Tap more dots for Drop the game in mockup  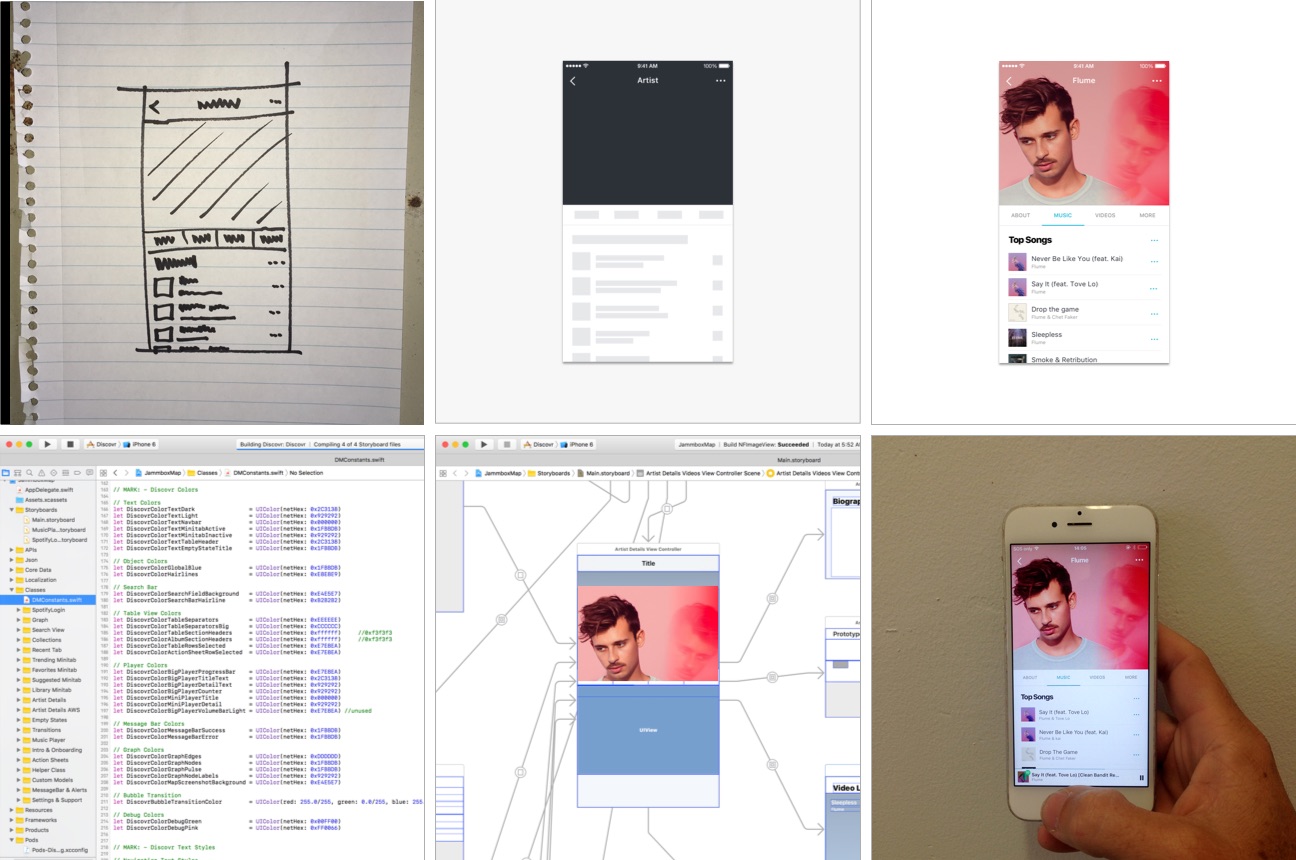[x=1154, y=313]
